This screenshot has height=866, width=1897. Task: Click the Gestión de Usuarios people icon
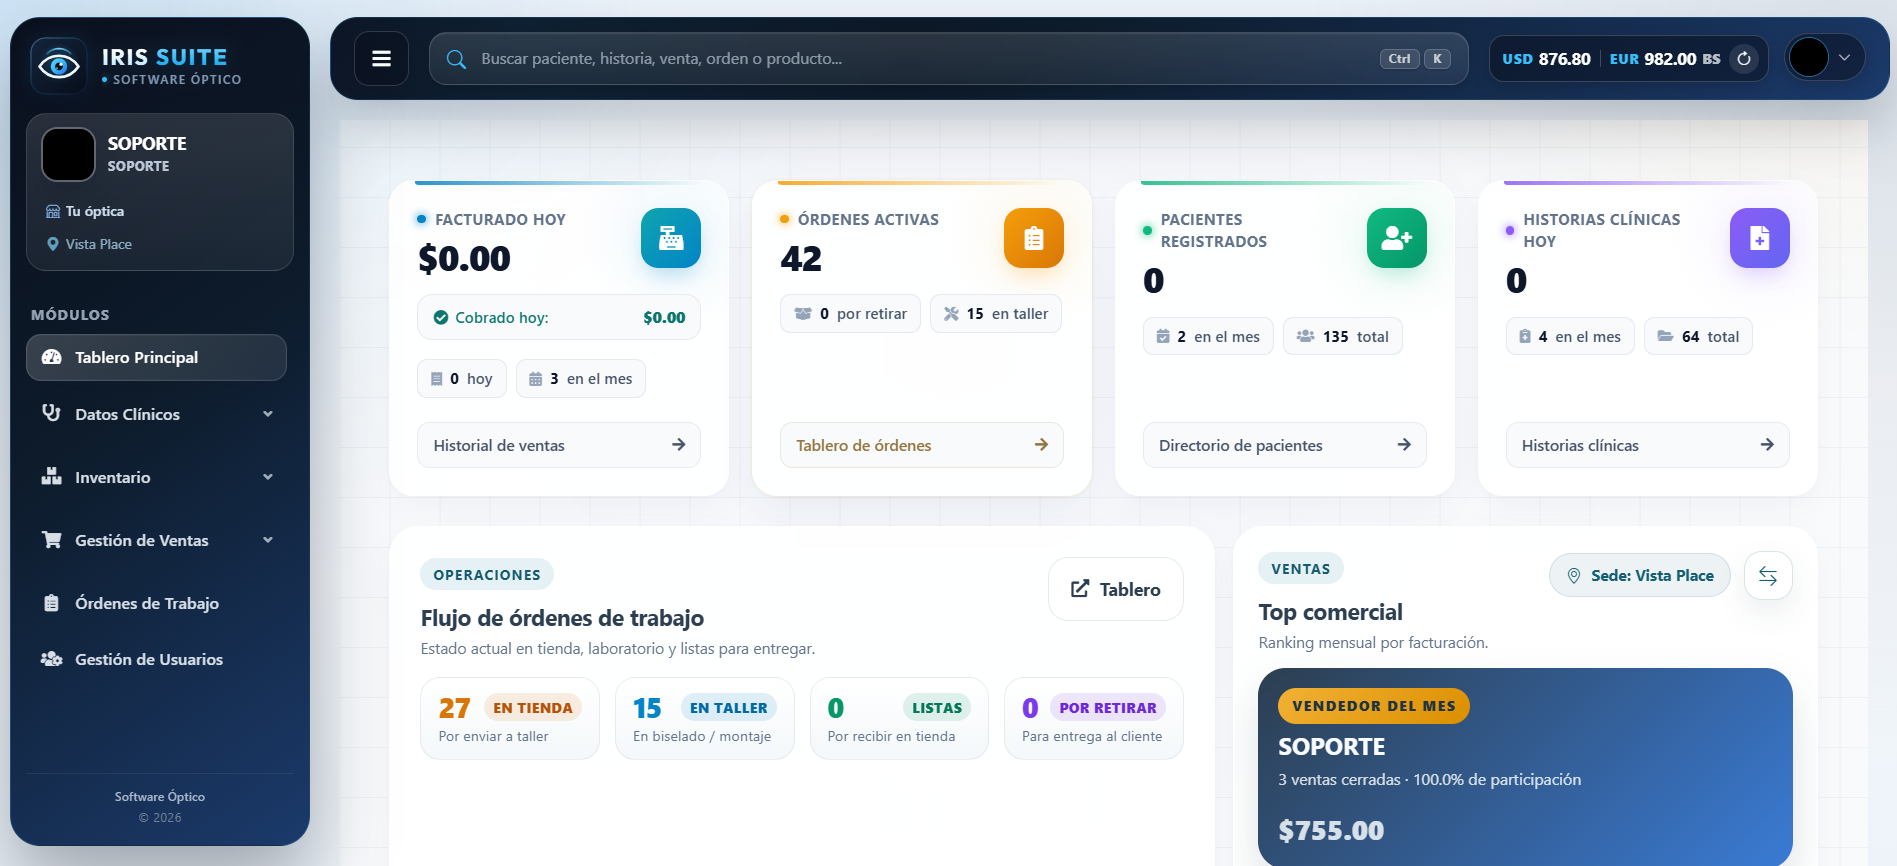point(51,659)
